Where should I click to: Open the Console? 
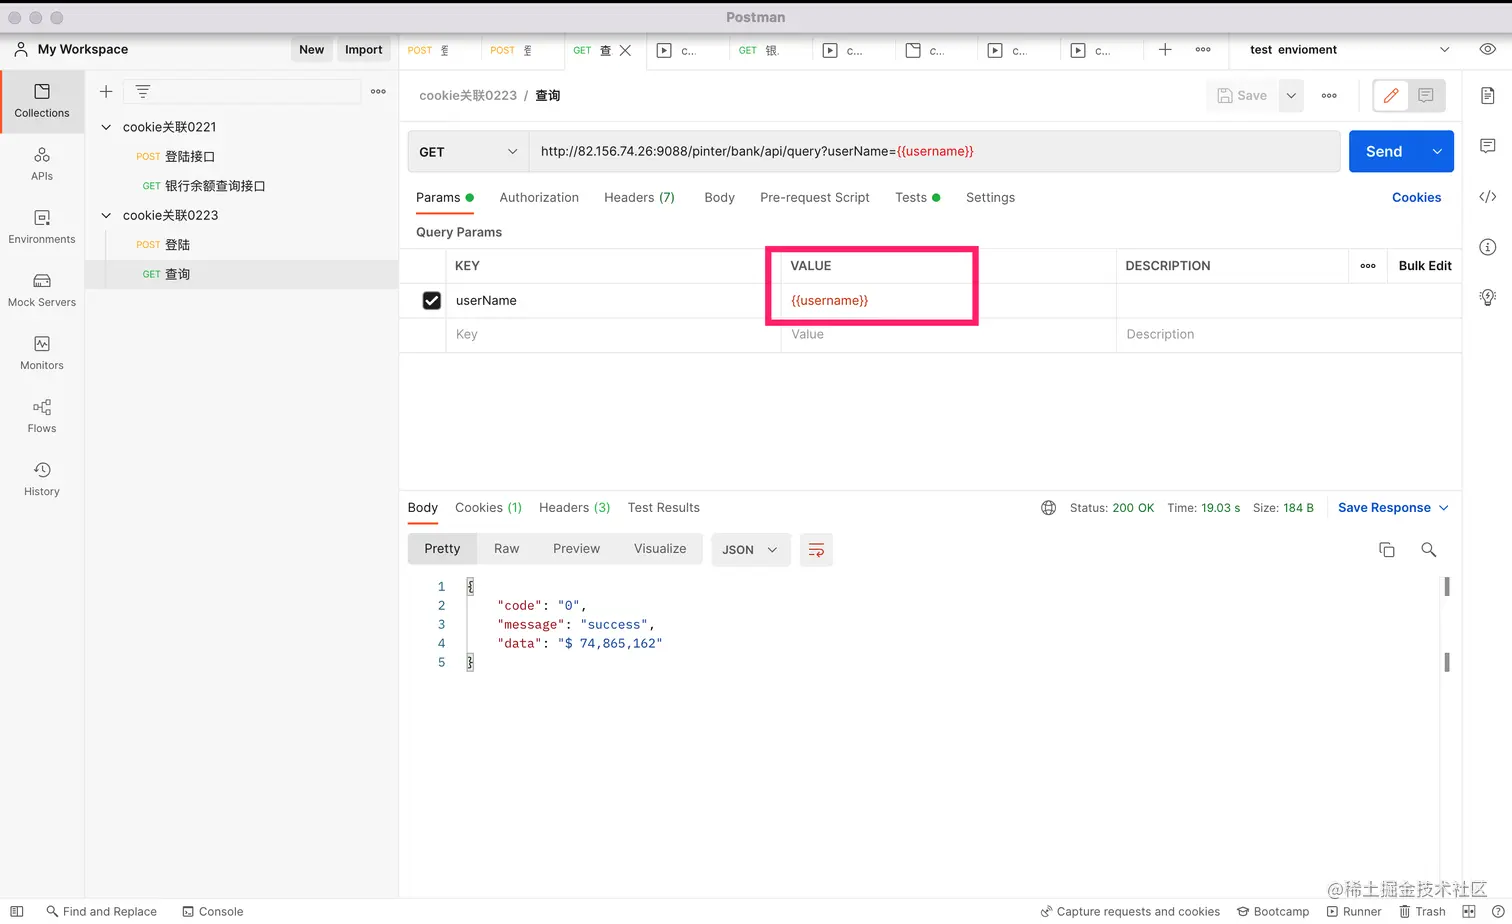213,912
